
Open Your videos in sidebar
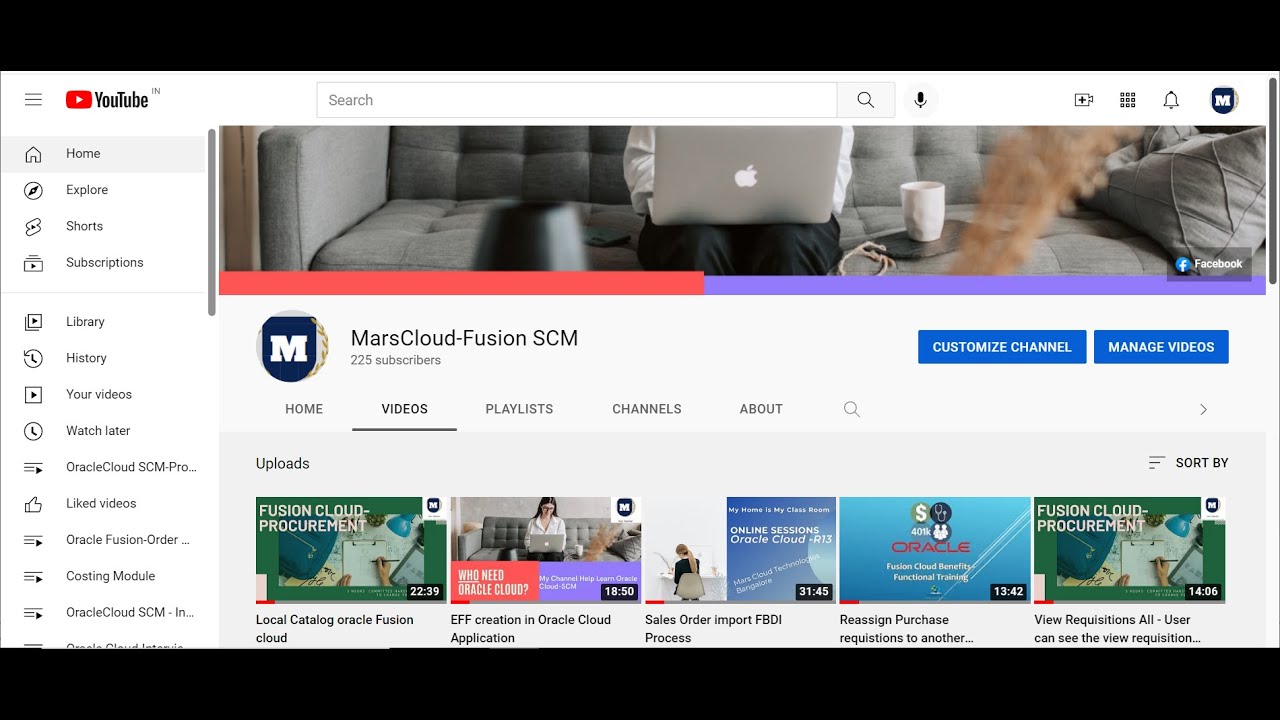pos(104,394)
